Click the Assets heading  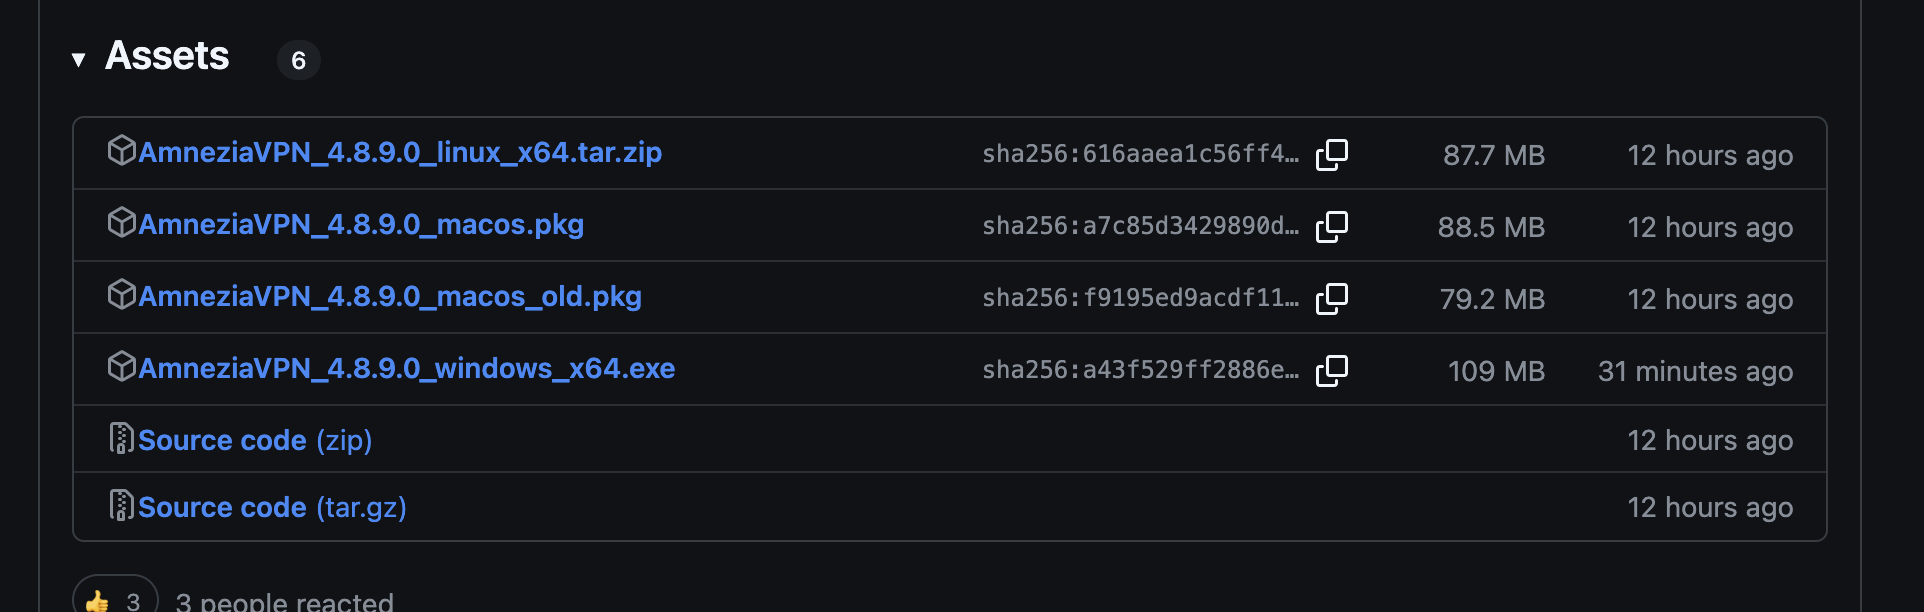click(x=167, y=57)
